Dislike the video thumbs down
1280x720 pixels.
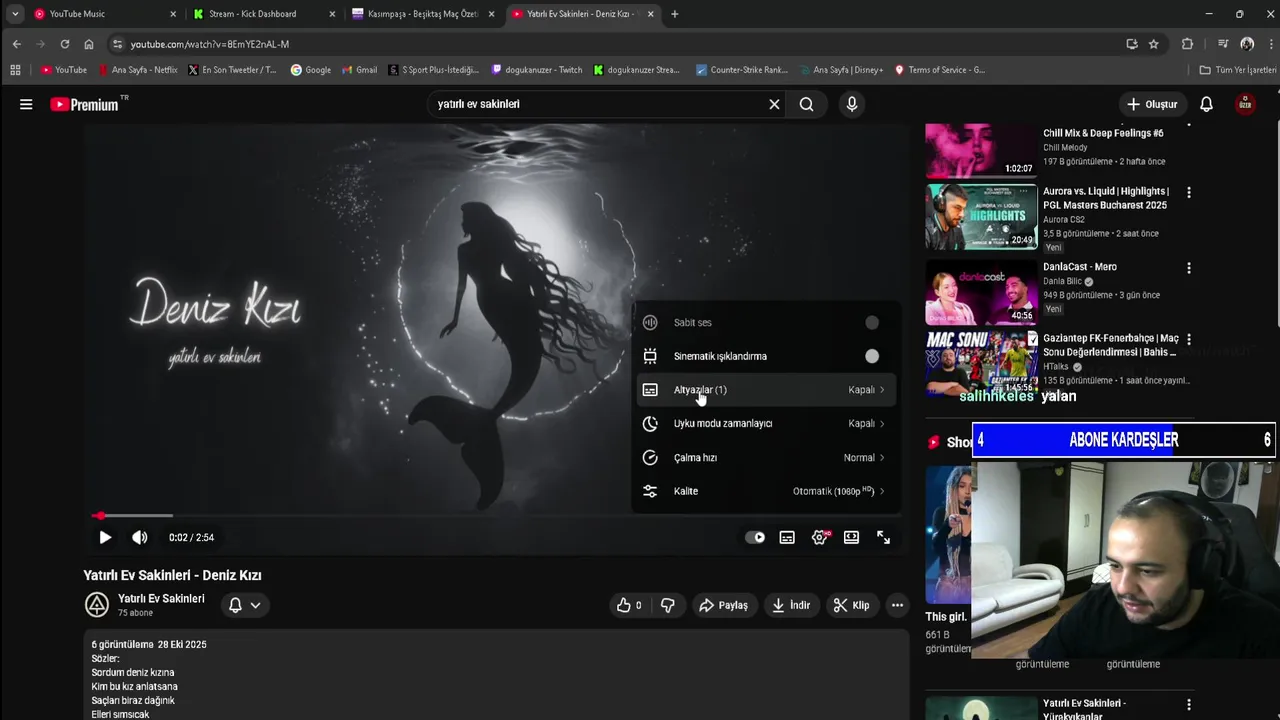click(x=667, y=605)
